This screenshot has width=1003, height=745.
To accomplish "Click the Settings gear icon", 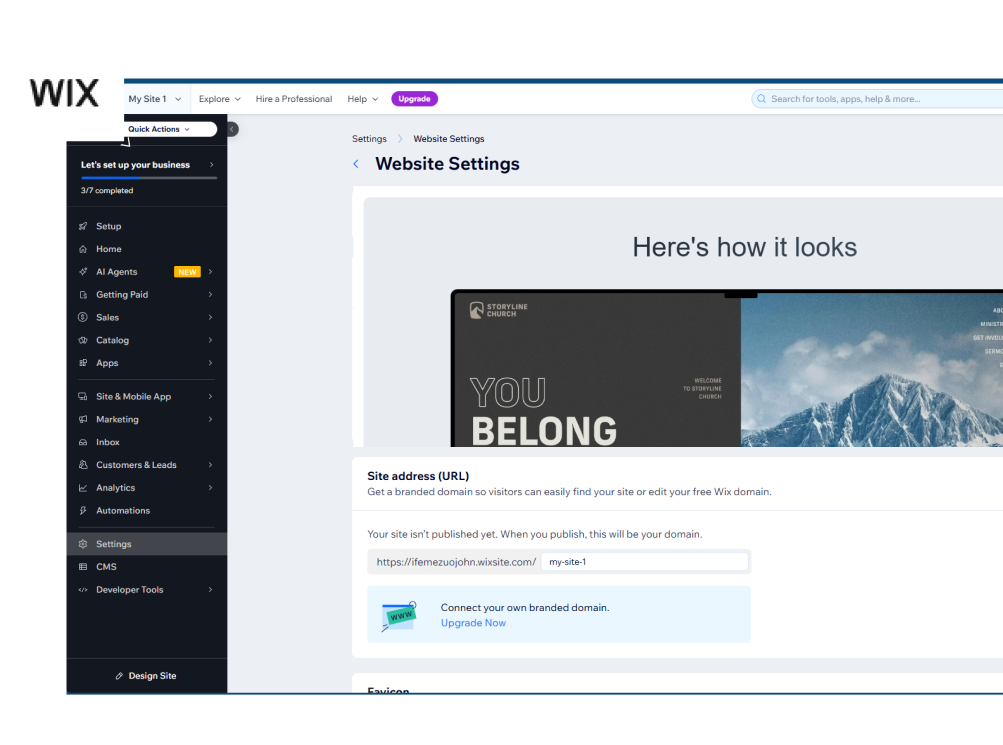I will point(83,544).
